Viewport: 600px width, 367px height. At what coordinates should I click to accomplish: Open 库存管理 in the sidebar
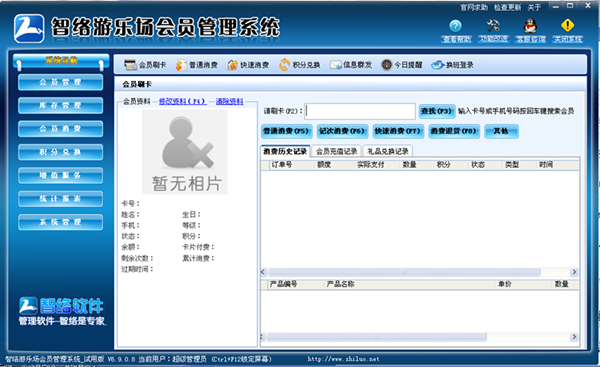tap(60, 105)
